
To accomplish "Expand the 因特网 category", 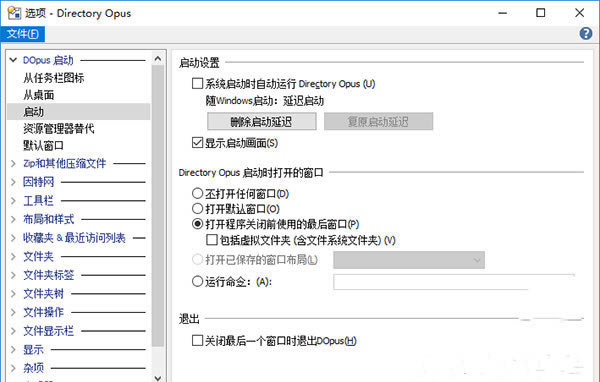I will tap(13, 182).
